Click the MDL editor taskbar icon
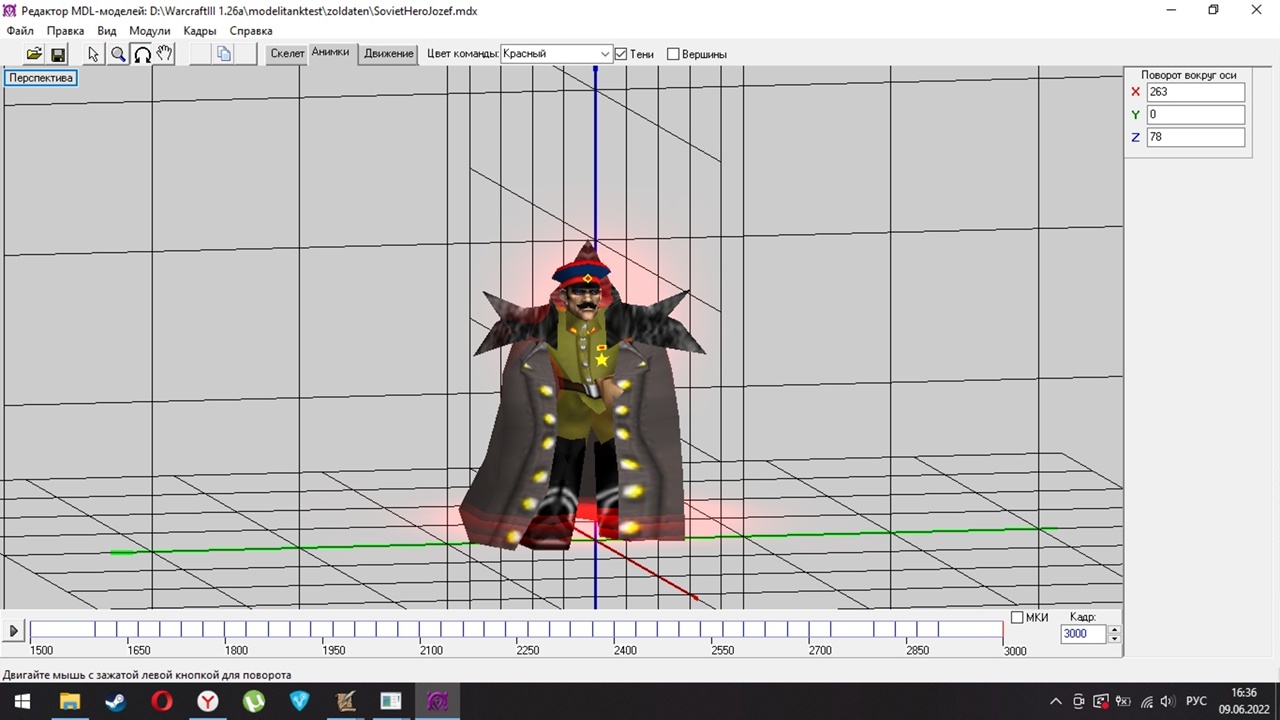The width and height of the screenshot is (1280, 720). 437,702
